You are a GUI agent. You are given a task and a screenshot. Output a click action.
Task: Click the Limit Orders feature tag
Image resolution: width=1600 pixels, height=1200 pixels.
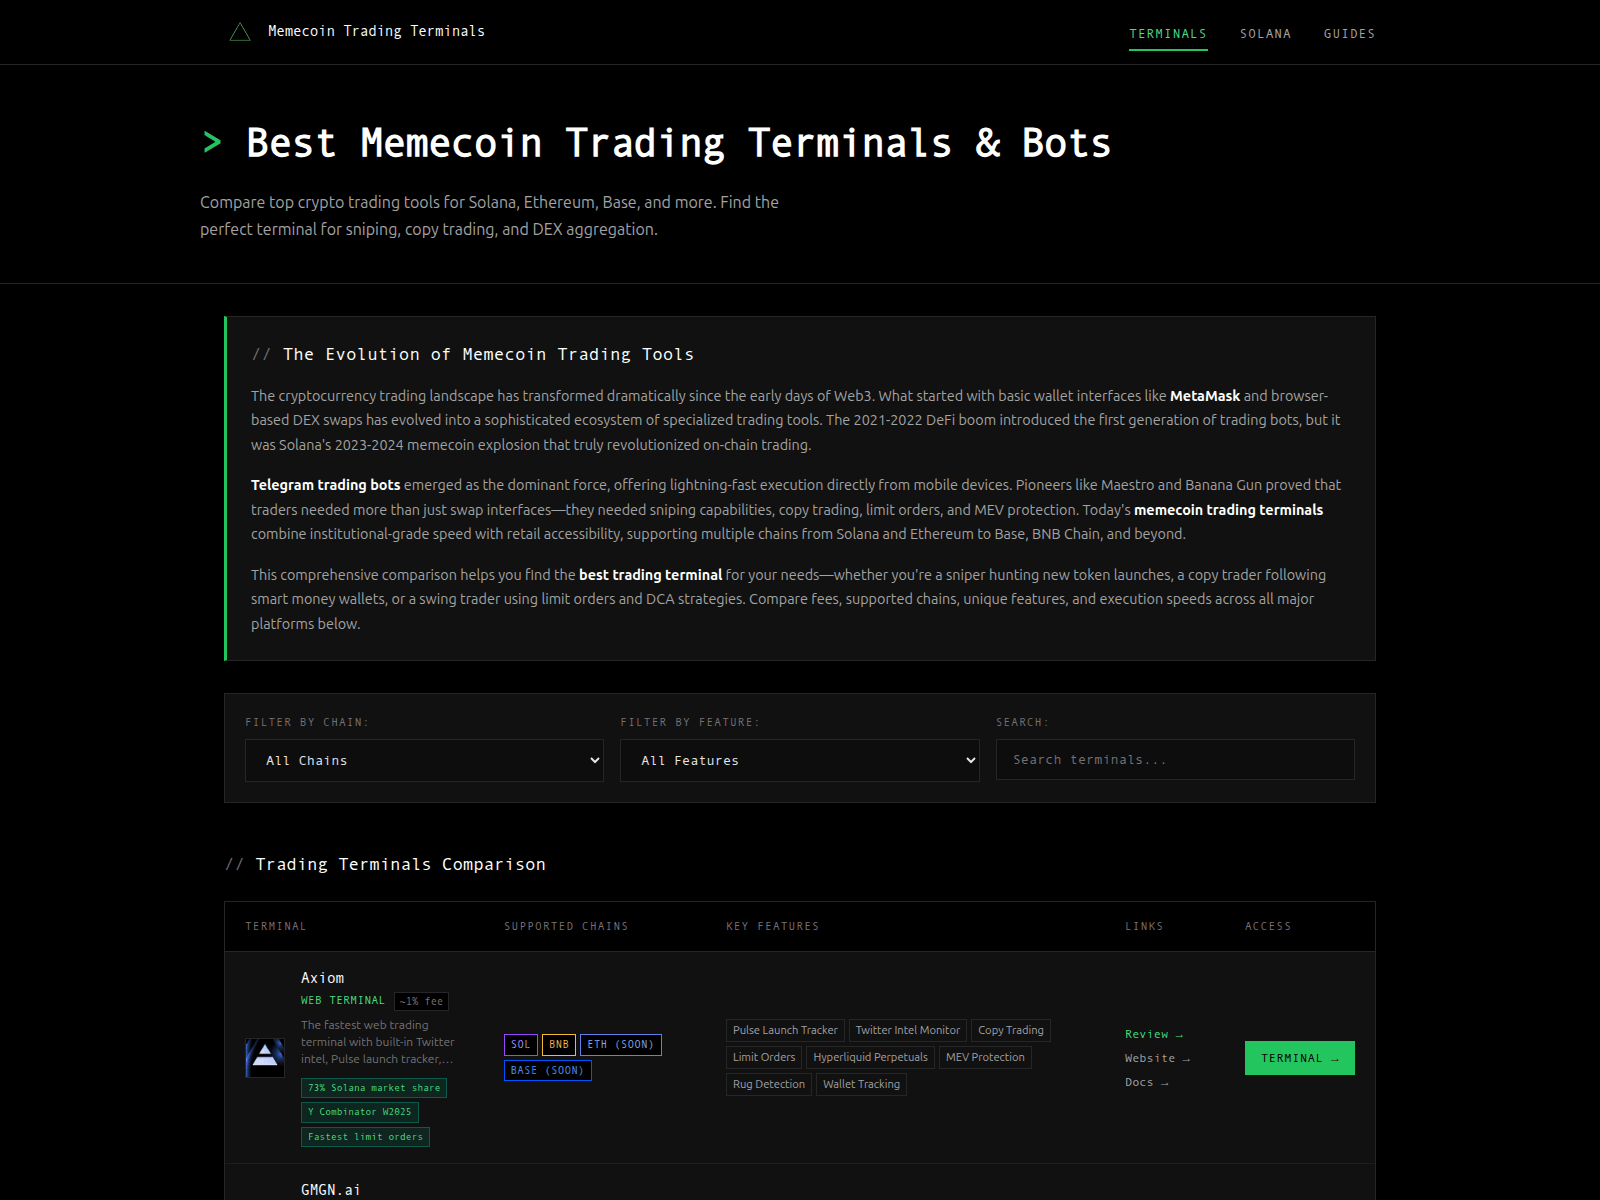pyautogui.click(x=764, y=1057)
